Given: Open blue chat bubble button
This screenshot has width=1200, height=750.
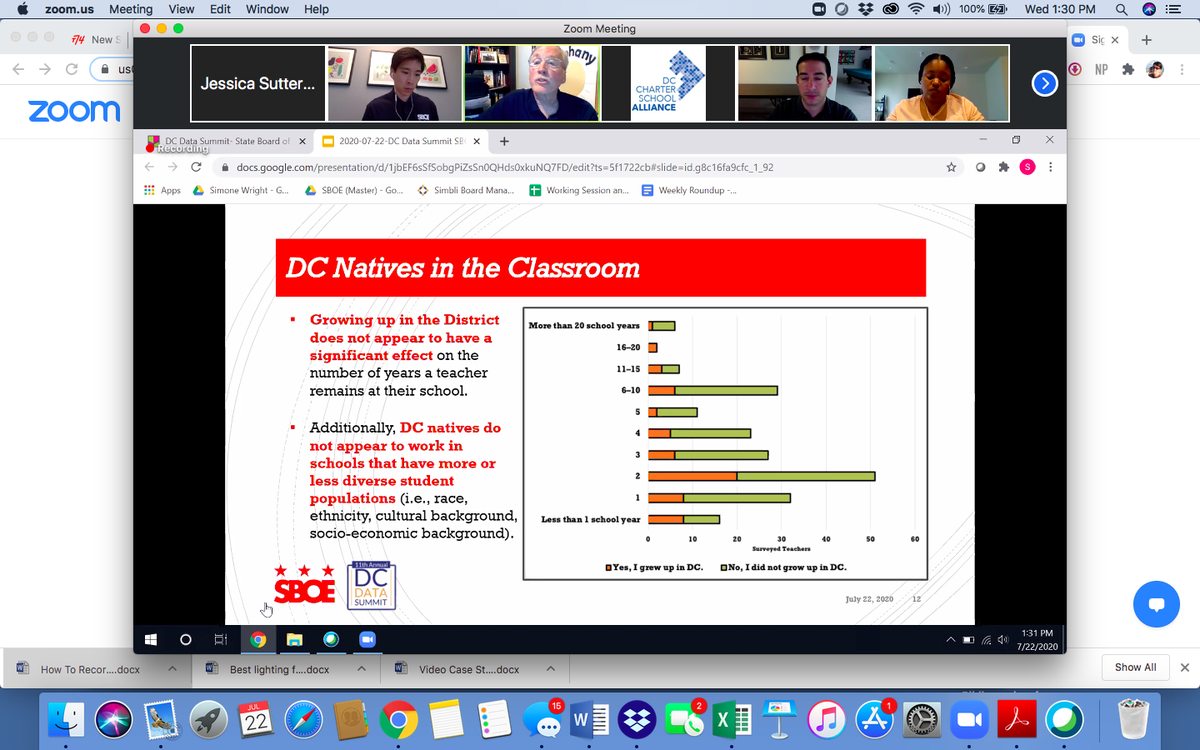Looking at the screenshot, I should point(1156,604).
